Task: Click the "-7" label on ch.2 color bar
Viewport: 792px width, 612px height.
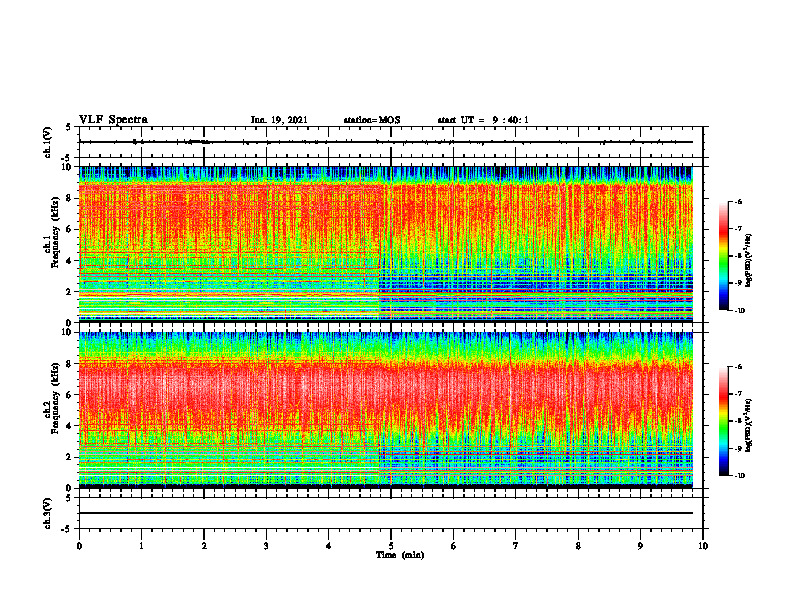Action: click(x=738, y=394)
